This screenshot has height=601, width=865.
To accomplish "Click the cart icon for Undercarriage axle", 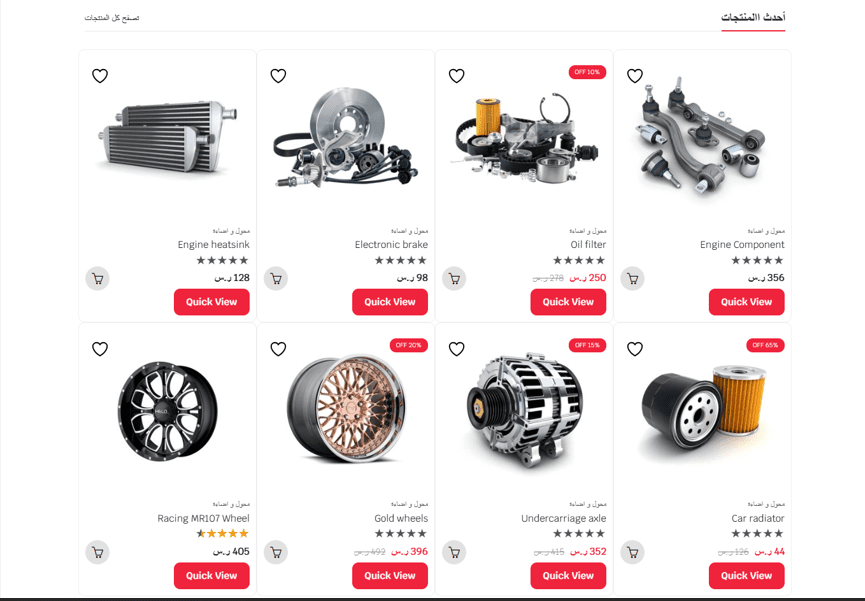I will pos(454,552).
